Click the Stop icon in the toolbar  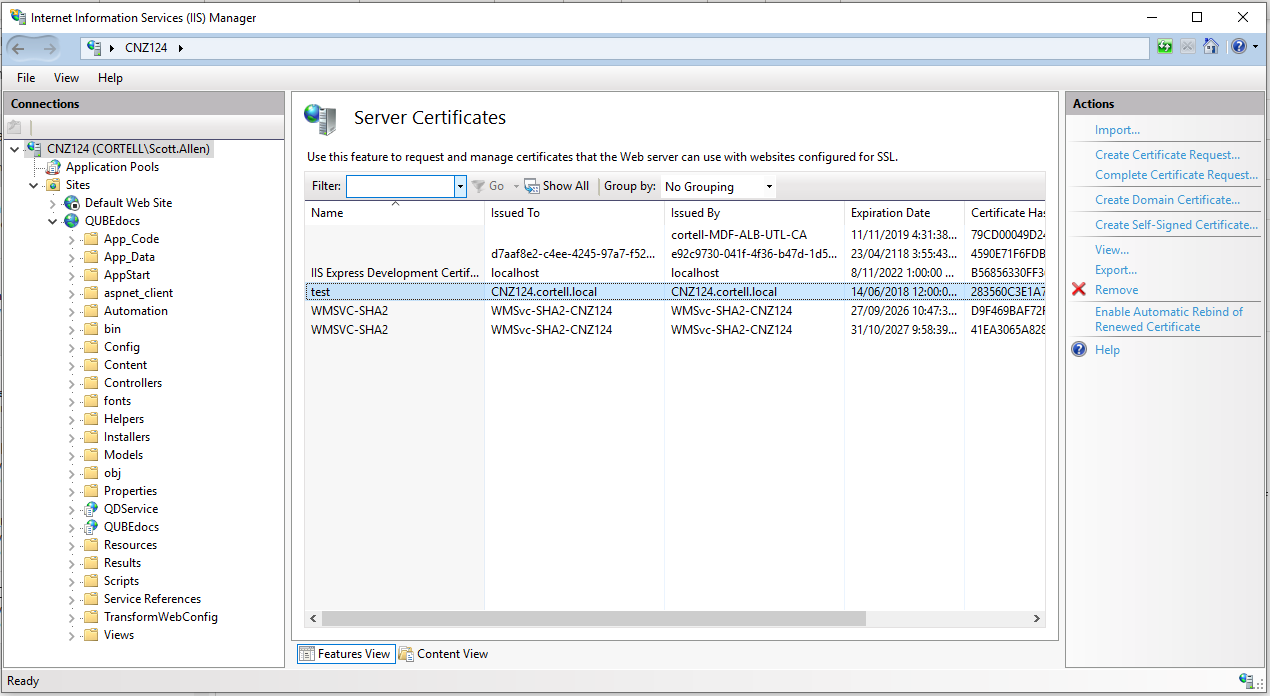tap(1188, 47)
